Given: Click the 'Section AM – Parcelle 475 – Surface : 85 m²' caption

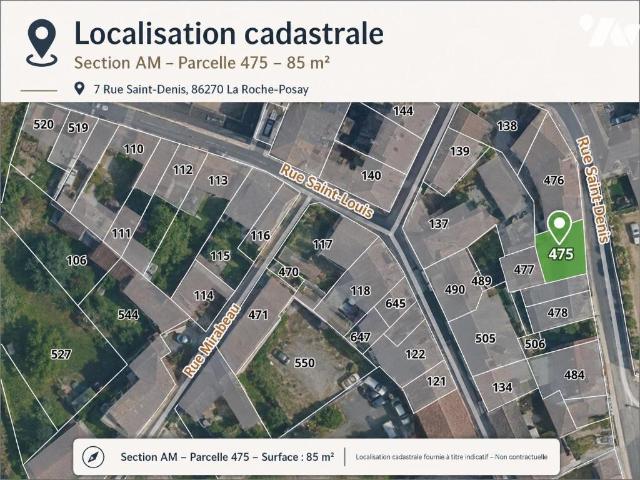Looking at the screenshot, I should [227, 457].
